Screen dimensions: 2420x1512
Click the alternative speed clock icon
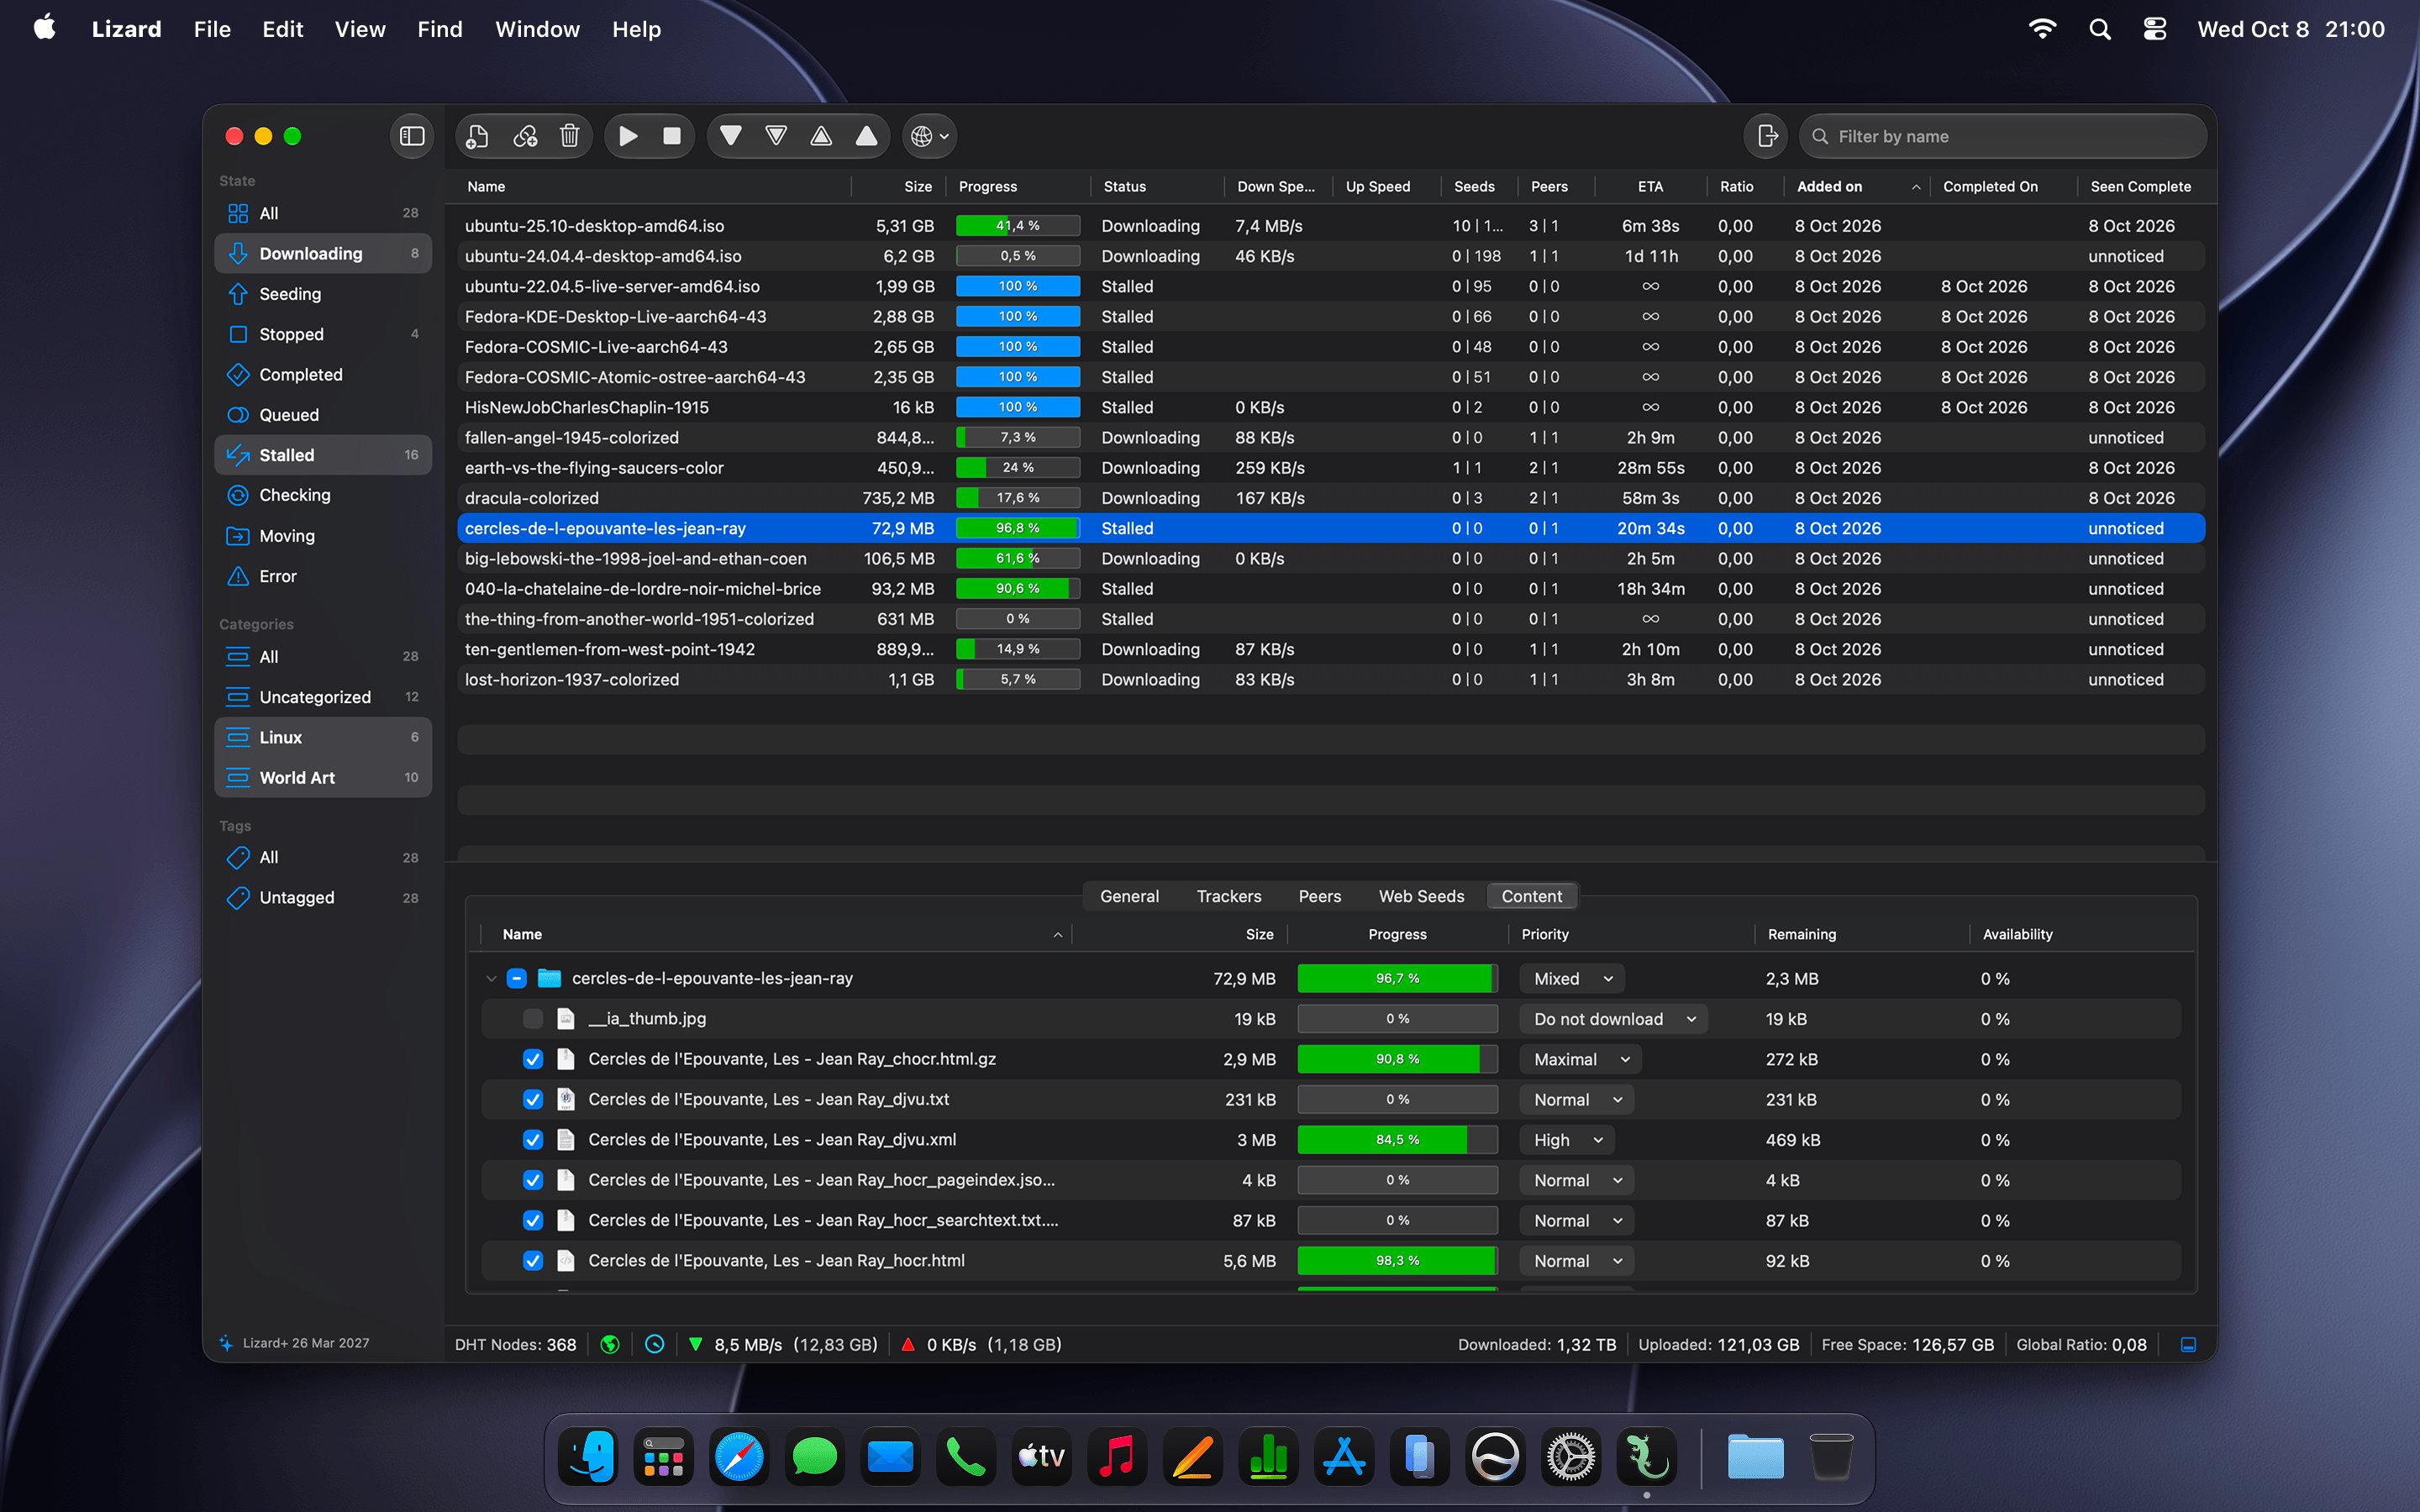pos(654,1344)
